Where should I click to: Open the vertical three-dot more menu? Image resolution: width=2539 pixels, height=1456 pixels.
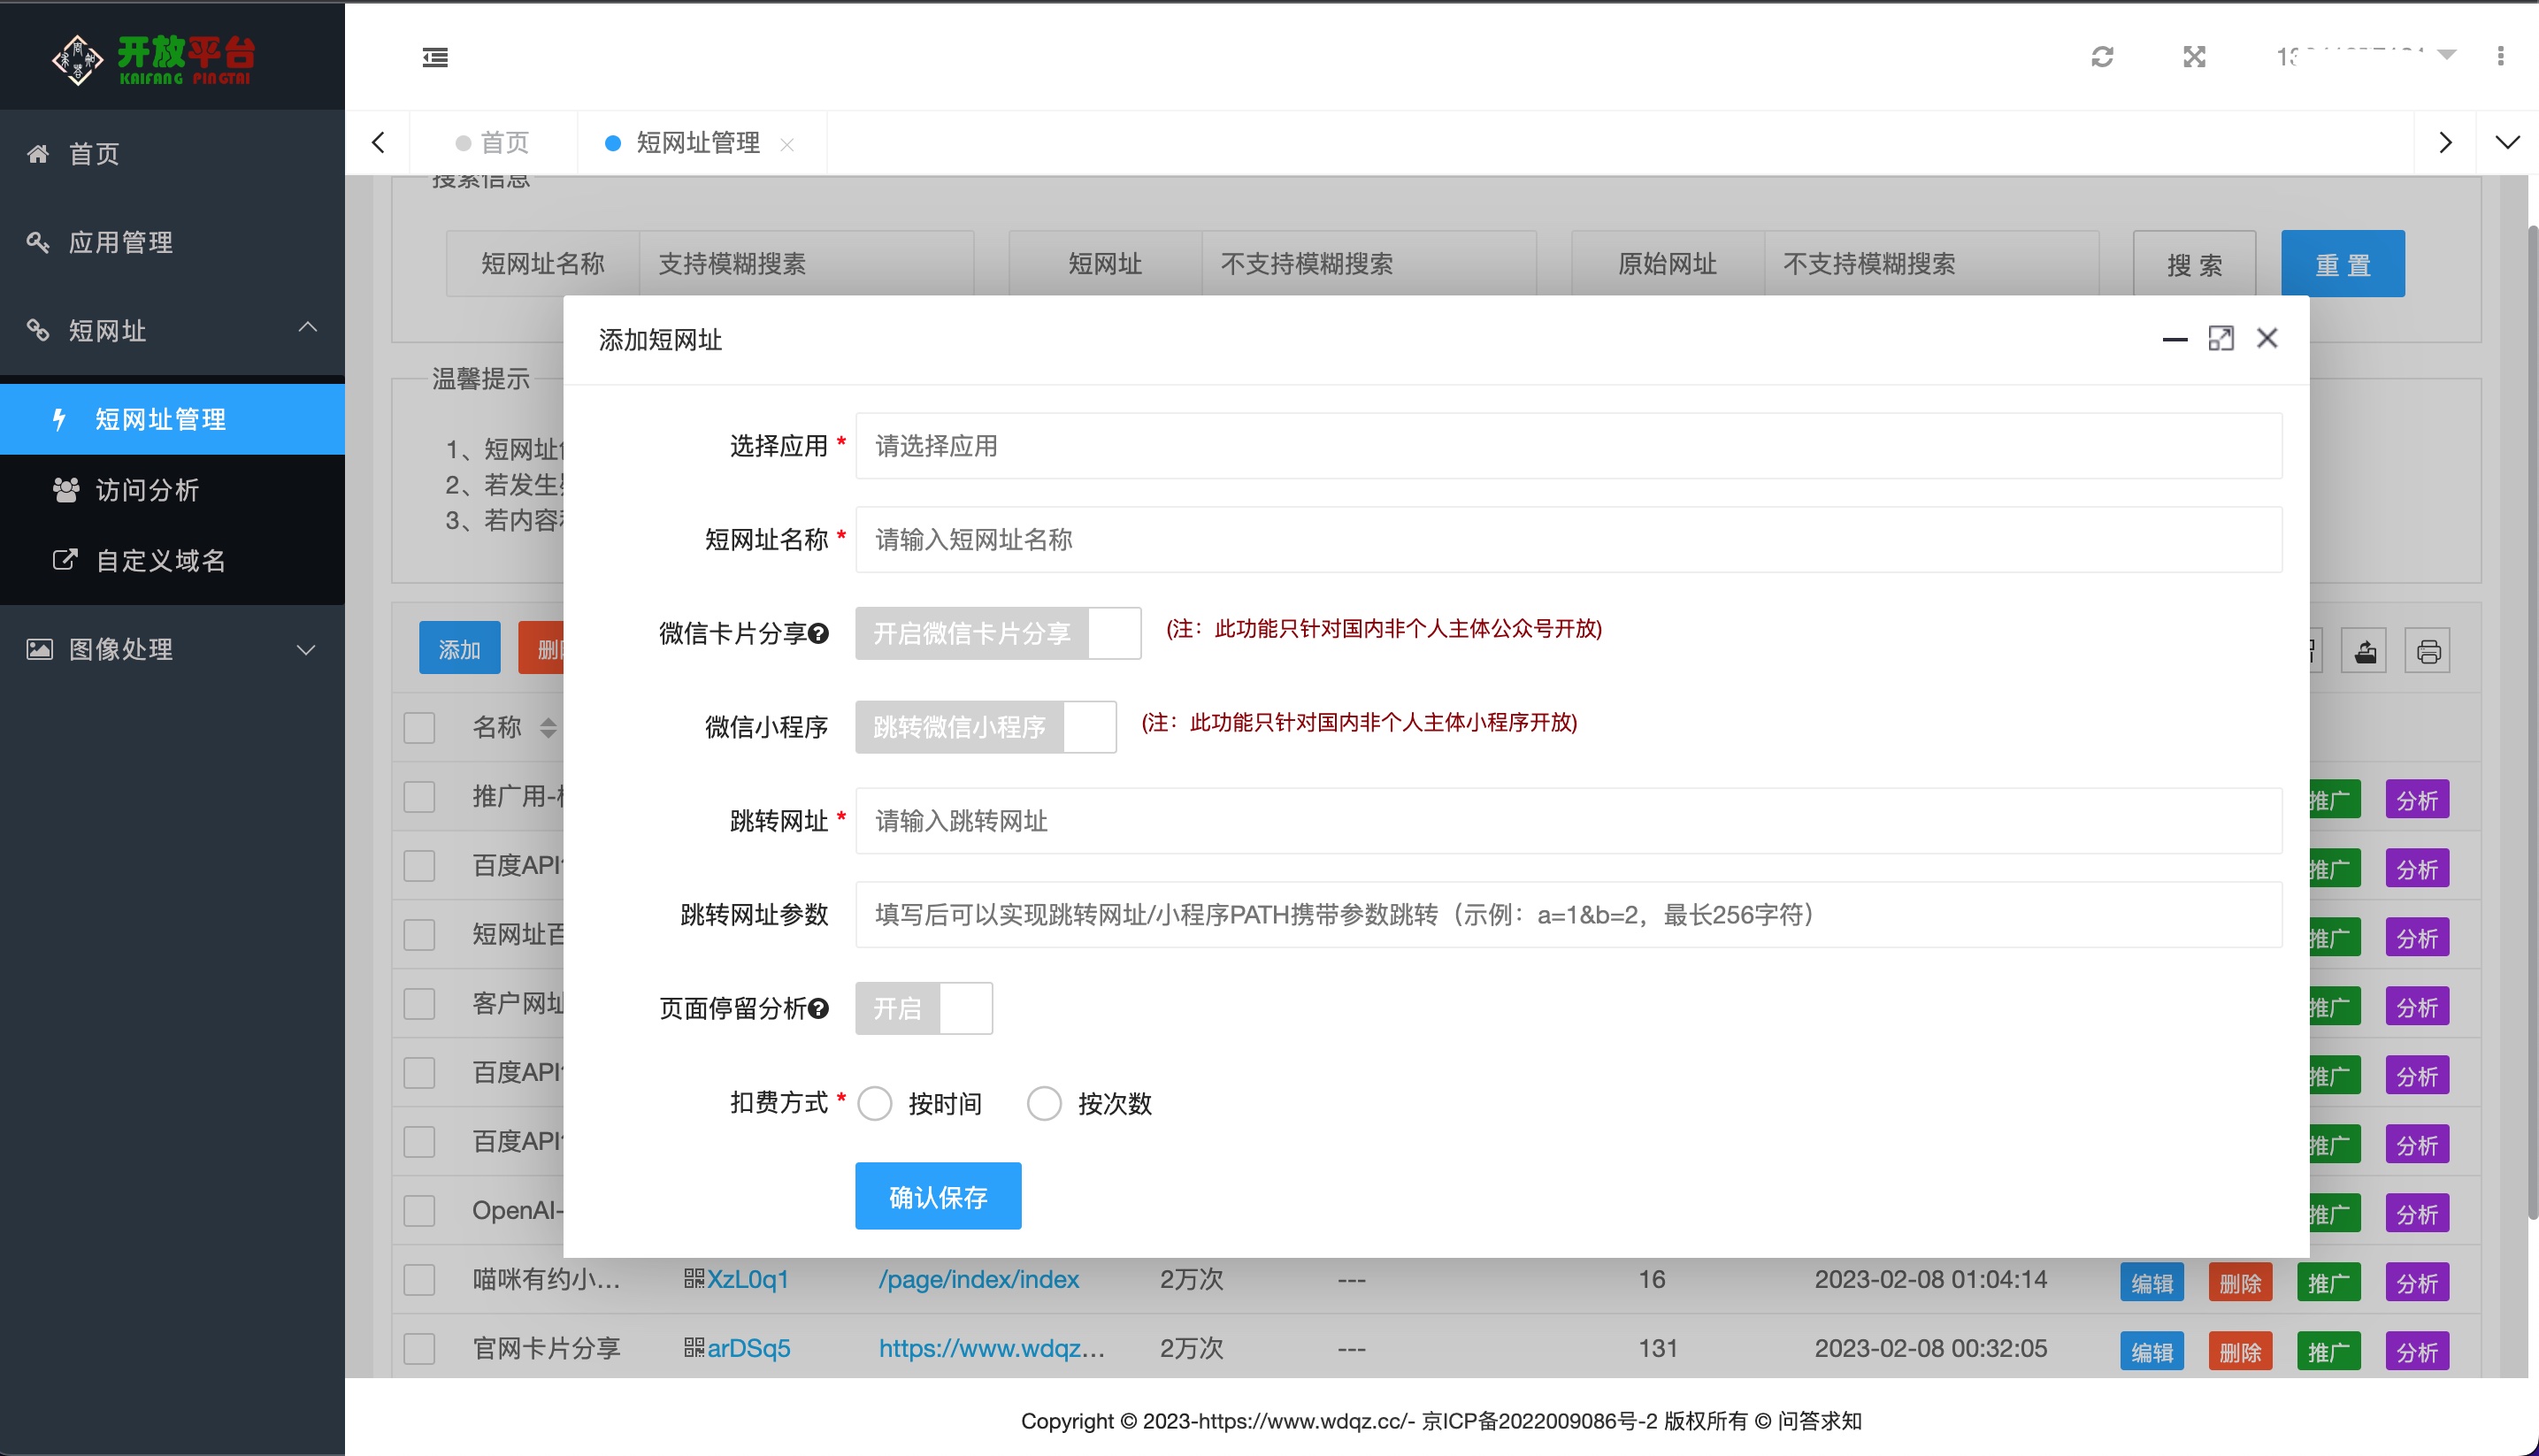coord(2500,57)
